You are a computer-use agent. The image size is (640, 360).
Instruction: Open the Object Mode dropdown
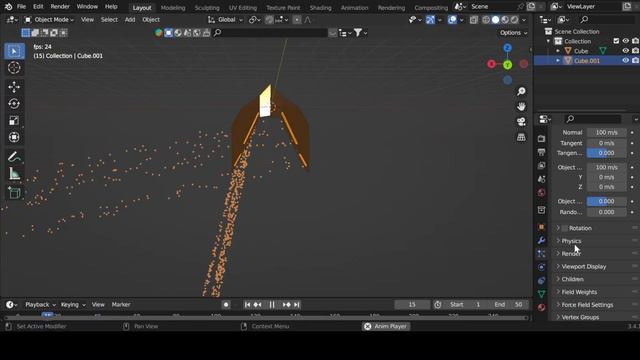pyautogui.click(x=49, y=20)
